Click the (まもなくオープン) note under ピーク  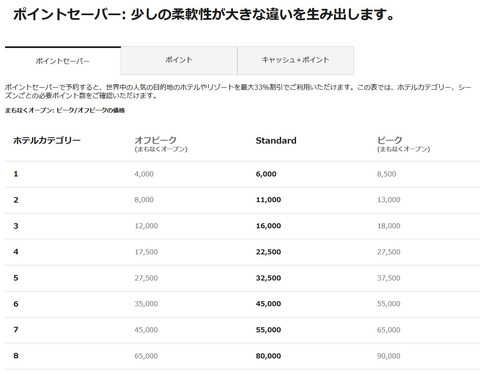(x=404, y=149)
